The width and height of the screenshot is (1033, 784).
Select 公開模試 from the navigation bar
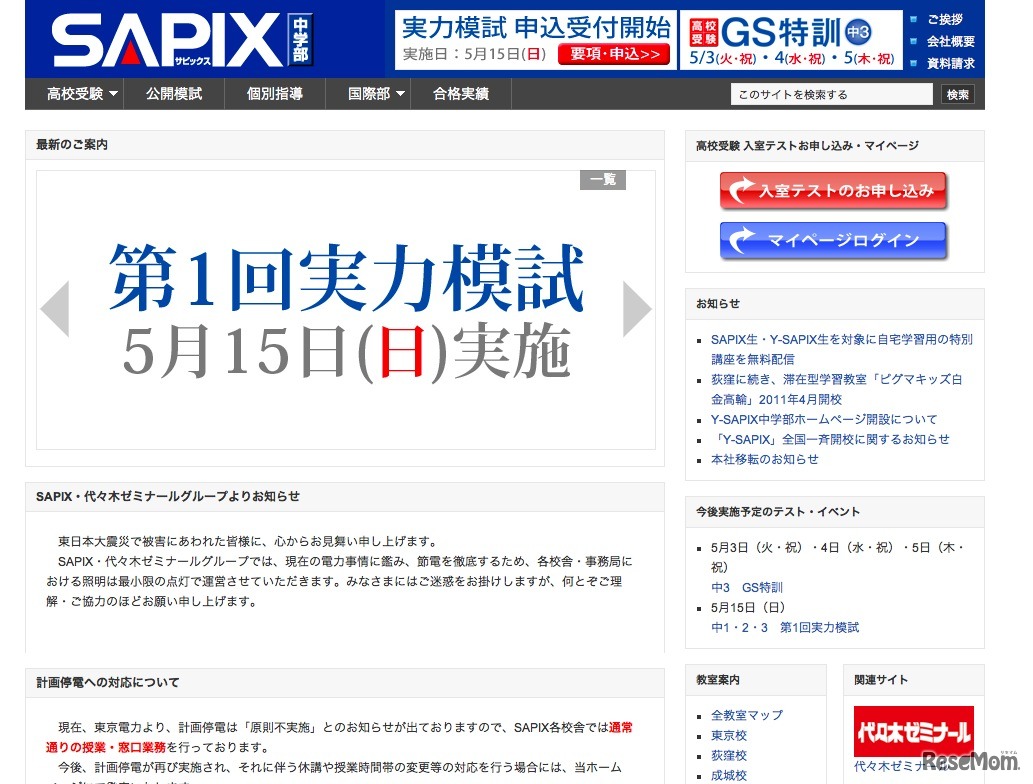click(174, 93)
